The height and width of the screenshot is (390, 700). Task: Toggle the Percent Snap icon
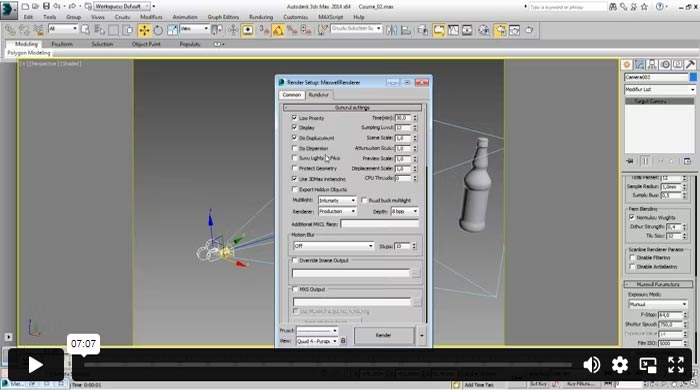click(x=292, y=30)
